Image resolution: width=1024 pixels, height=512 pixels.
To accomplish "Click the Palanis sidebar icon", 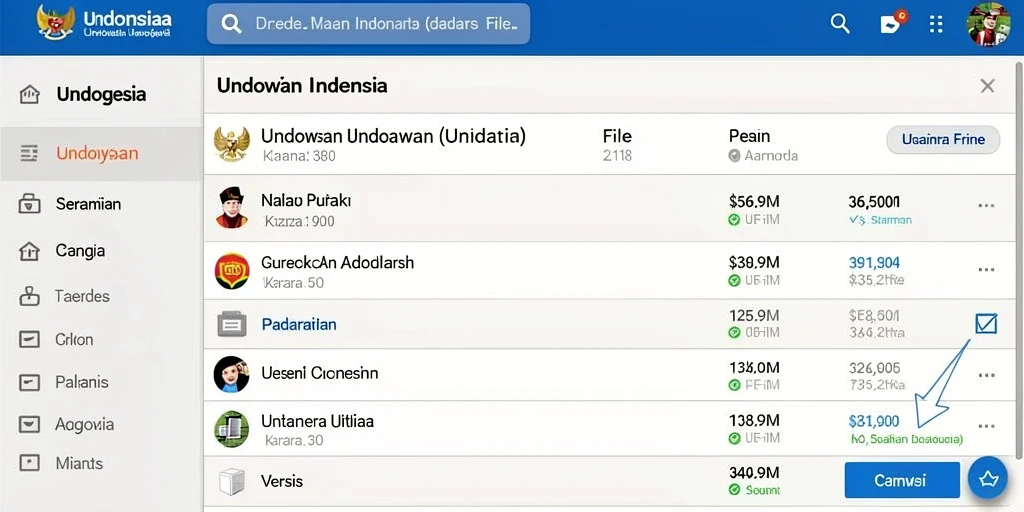I will click(x=29, y=382).
